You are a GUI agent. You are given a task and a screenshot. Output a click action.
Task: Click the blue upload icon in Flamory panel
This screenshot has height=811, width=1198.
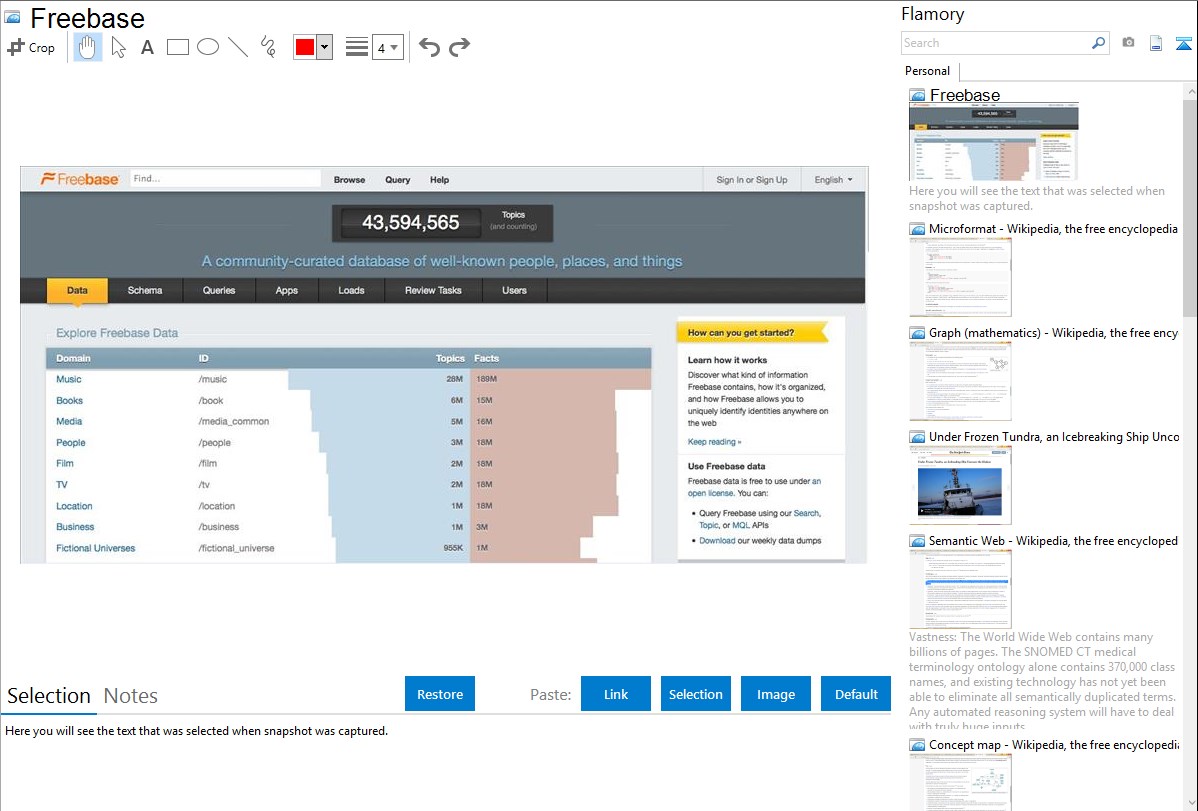pos(1183,43)
